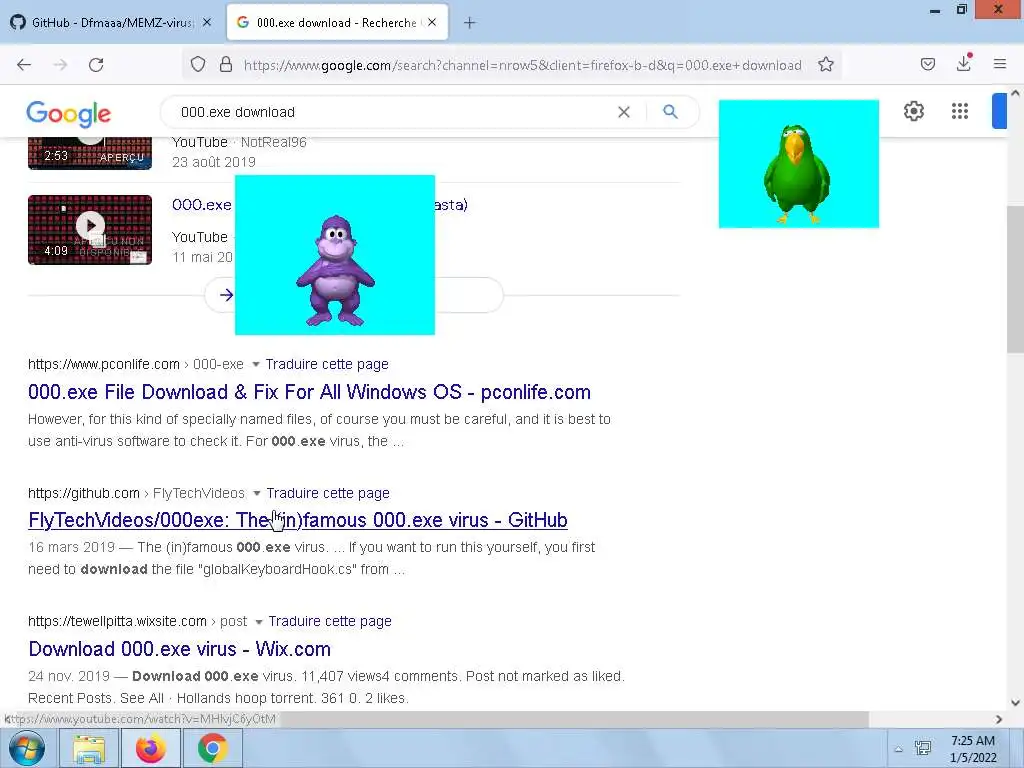Go to Google homepage via logo
Image resolution: width=1024 pixels, height=768 pixels.
[x=69, y=114]
